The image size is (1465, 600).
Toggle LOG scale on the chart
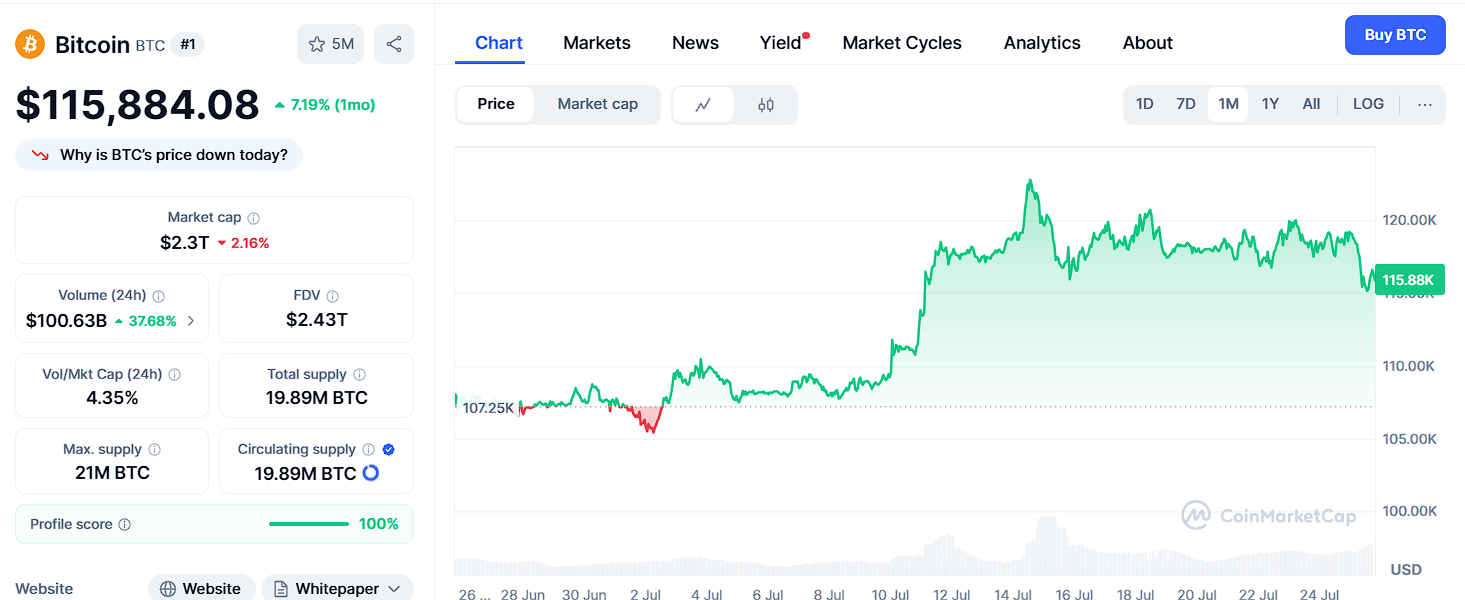pos(1368,104)
